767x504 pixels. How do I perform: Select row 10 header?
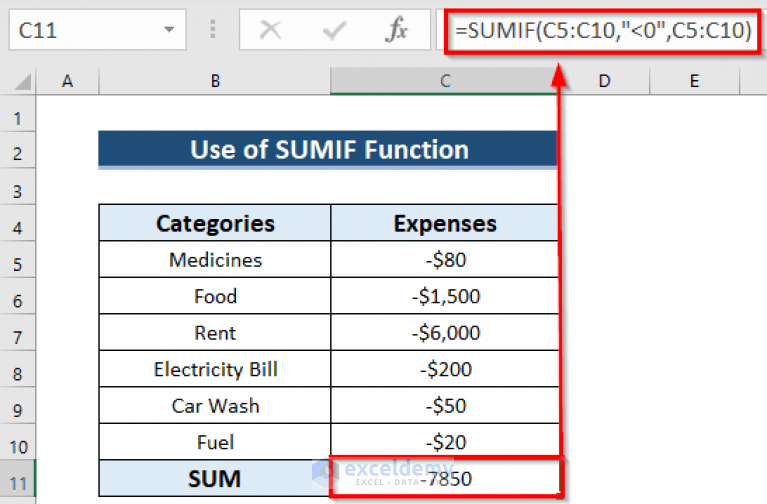tap(18, 442)
